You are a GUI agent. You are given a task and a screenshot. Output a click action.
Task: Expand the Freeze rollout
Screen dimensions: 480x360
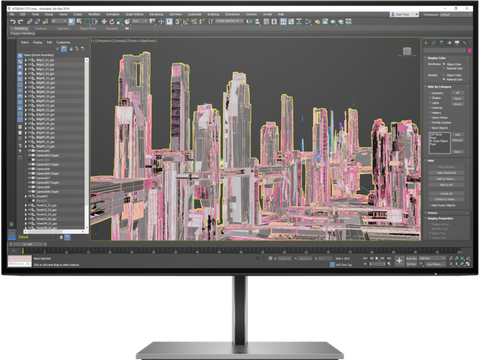pos(432,213)
